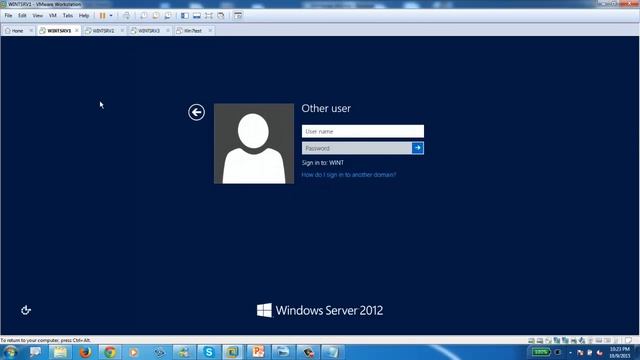The width and height of the screenshot is (640, 360).
Task: Switch to Unity mode icon
Action: (221, 16)
